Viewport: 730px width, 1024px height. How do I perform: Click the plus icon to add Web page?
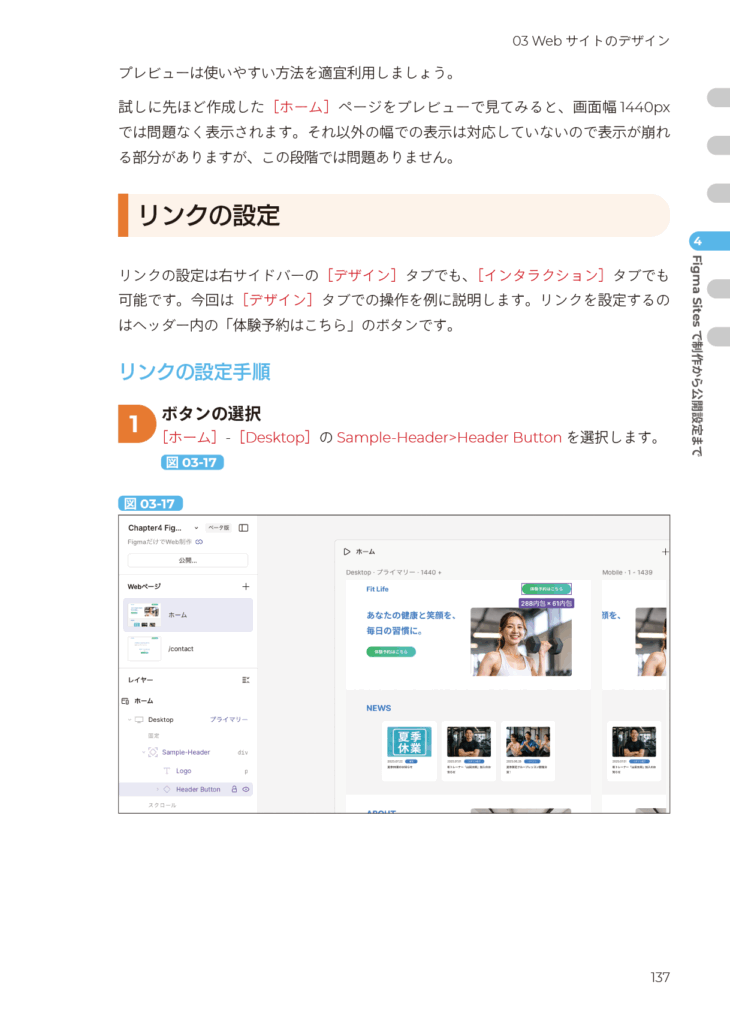coord(245,587)
